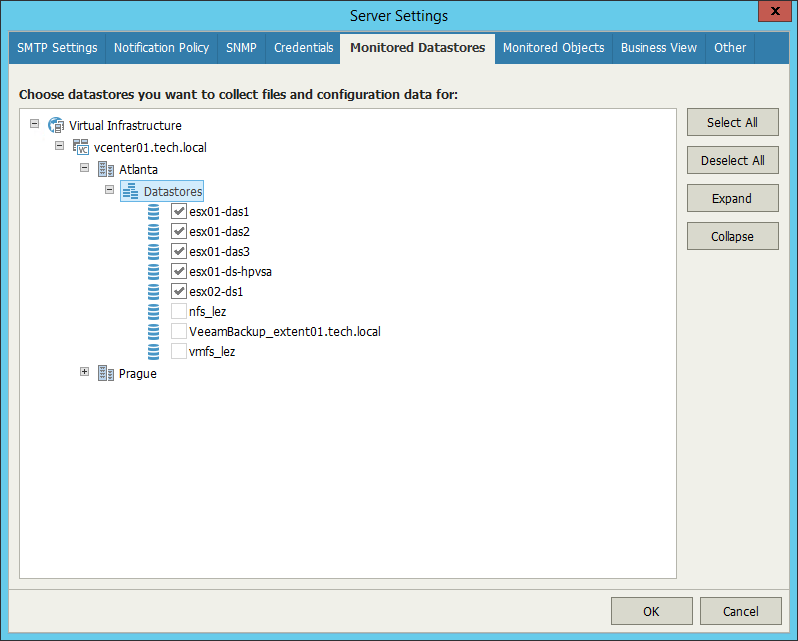The width and height of the screenshot is (798, 641).
Task: Select the Monitored Datastores tab
Action: (x=417, y=48)
